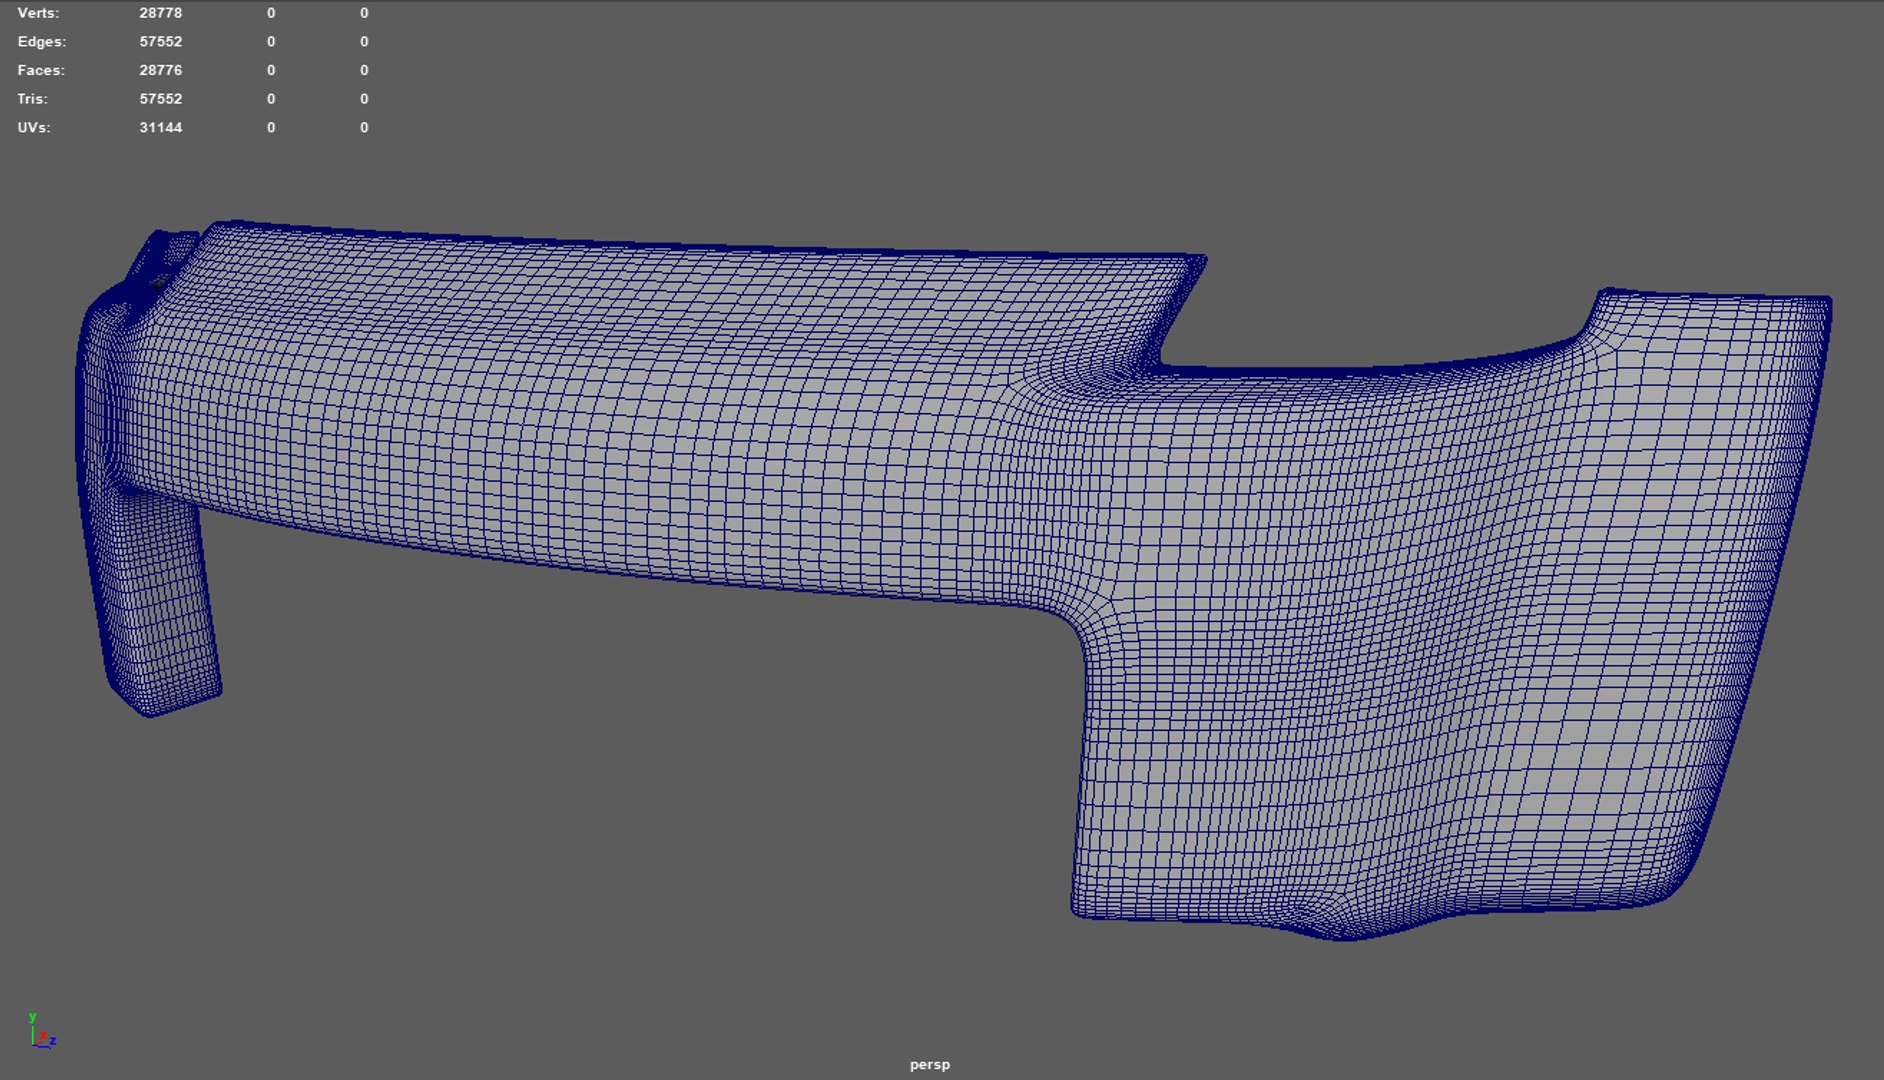1884x1080 pixels.
Task: Select the "UVs:" heads-up display label
Action: pos(33,128)
